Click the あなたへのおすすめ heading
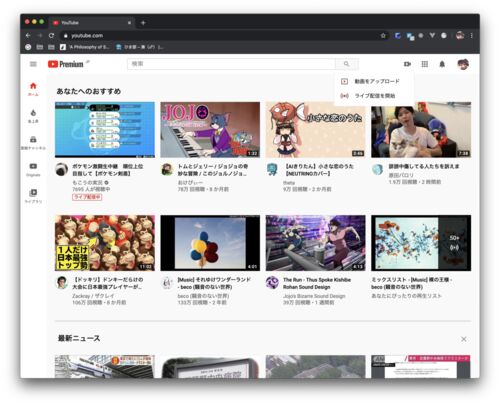This screenshot has height=405, width=500. coord(88,91)
